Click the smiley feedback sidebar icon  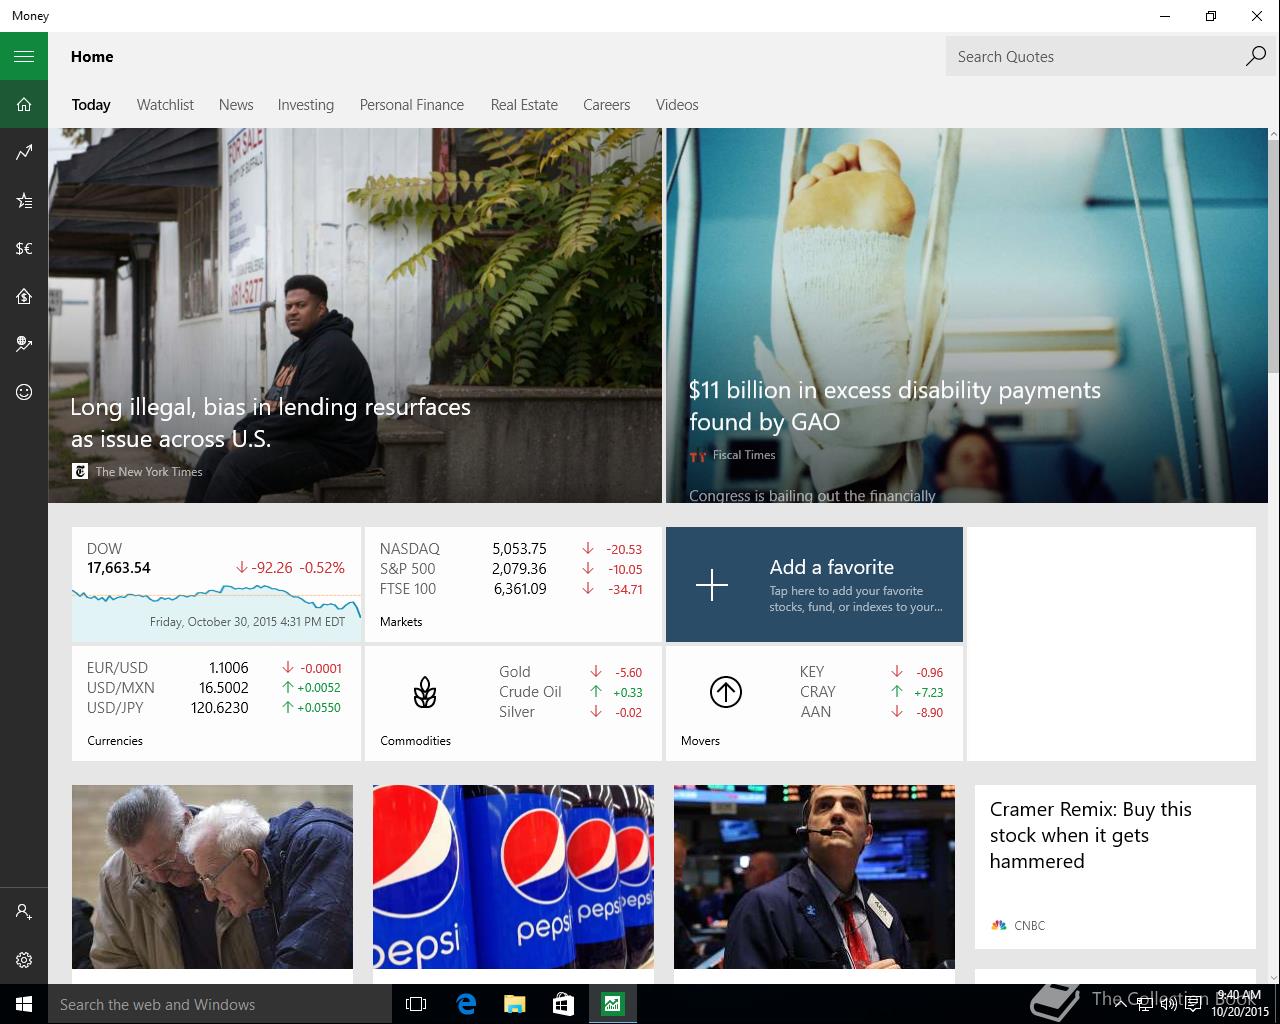click(x=24, y=392)
